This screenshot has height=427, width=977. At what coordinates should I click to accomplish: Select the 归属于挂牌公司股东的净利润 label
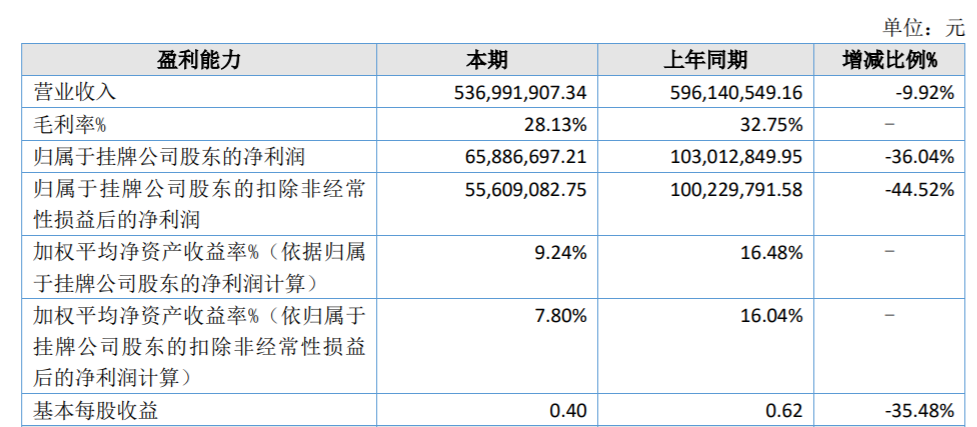pos(169,156)
